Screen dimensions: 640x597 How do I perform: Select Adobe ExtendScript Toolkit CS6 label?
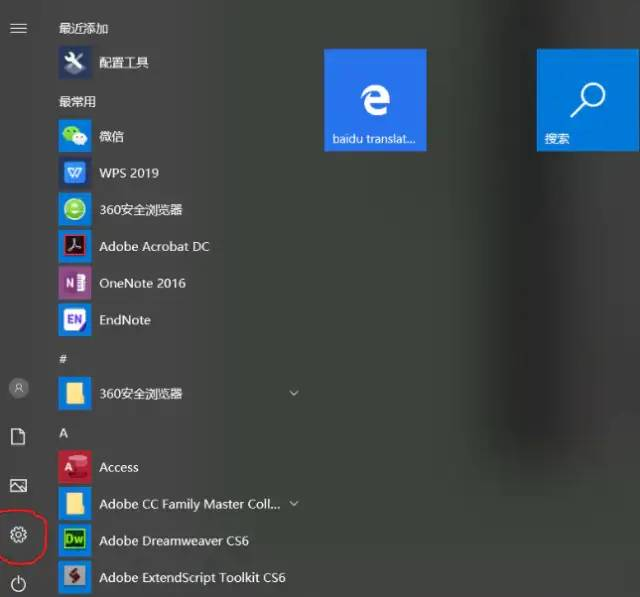point(192,577)
